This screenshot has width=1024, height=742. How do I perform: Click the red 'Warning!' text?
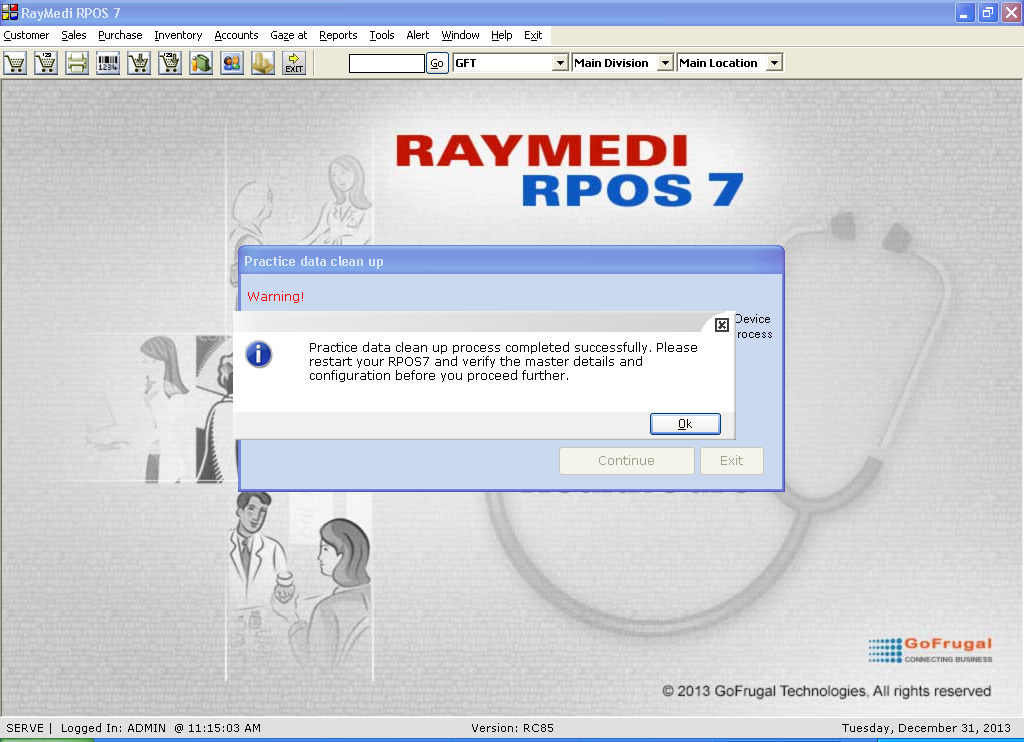click(x=276, y=297)
